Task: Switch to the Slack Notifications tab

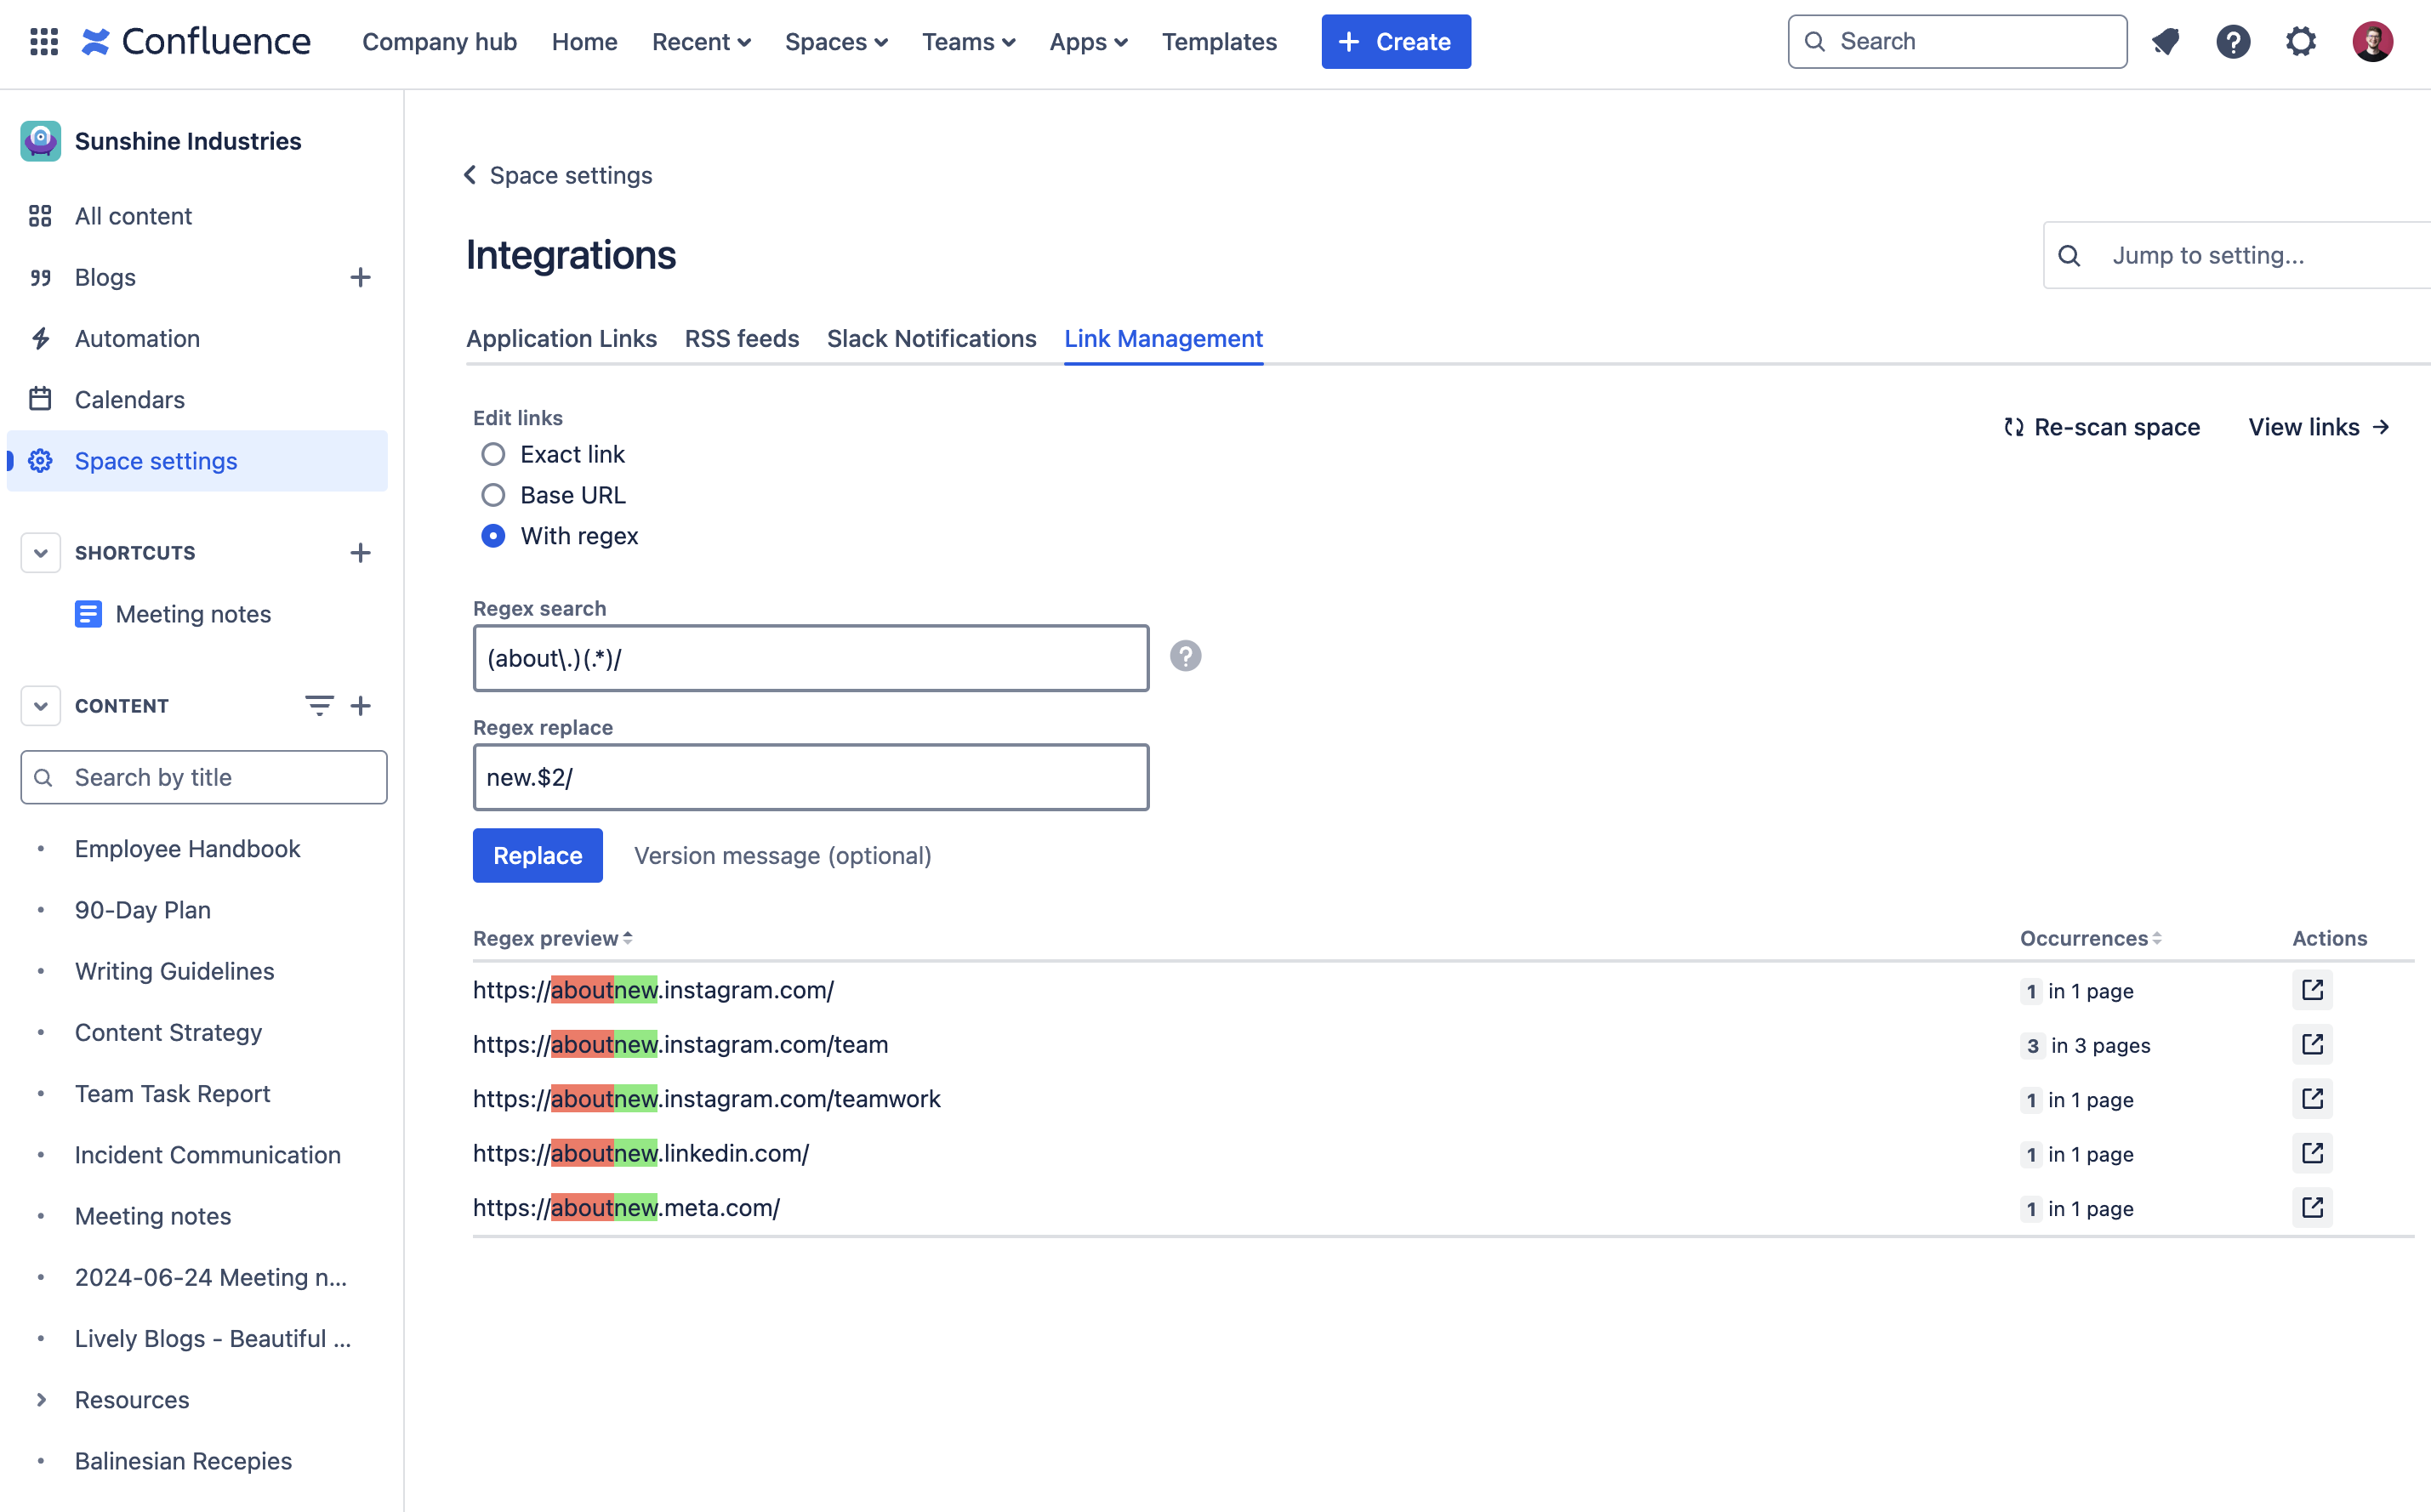Action: pyautogui.click(x=931, y=338)
